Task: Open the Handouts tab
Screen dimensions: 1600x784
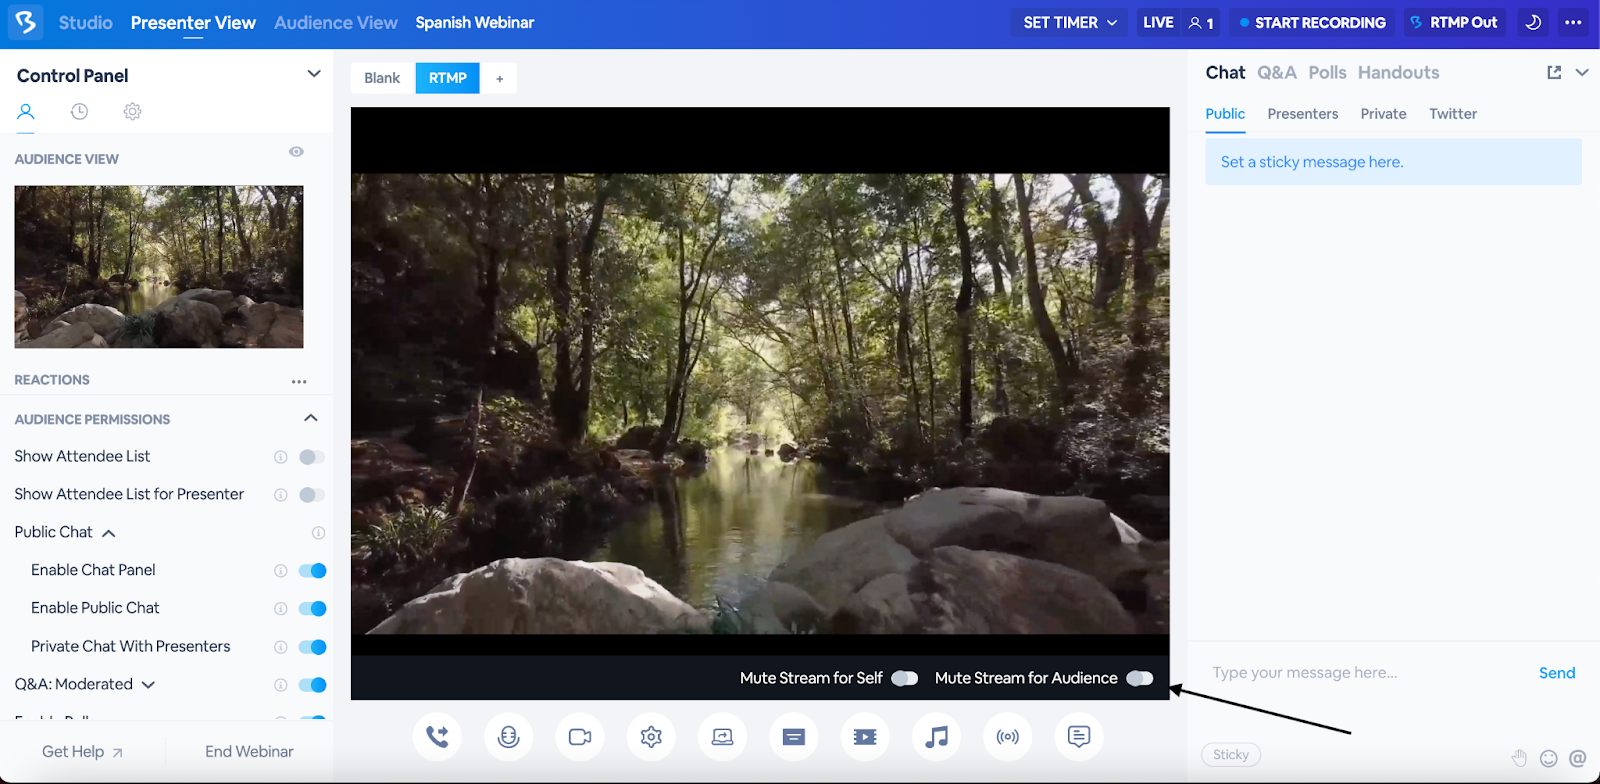Action: pos(1399,72)
